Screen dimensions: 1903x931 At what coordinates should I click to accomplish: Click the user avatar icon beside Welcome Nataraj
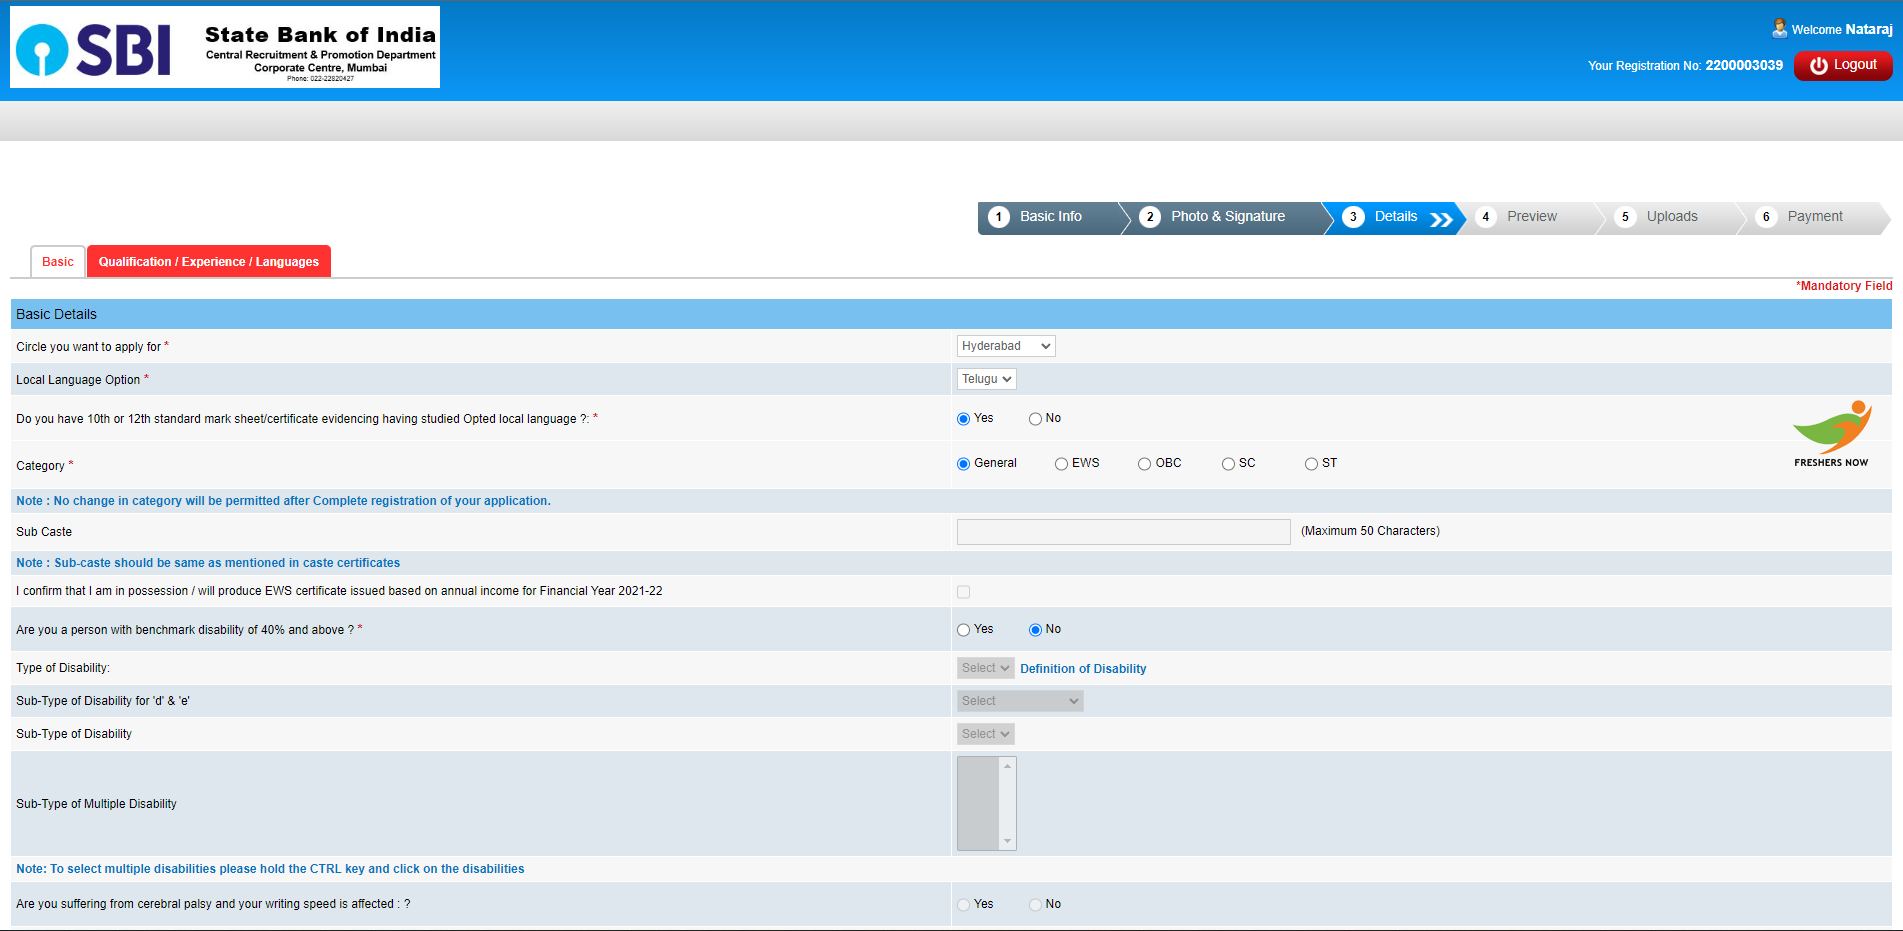pyautogui.click(x=1779, y=28)
